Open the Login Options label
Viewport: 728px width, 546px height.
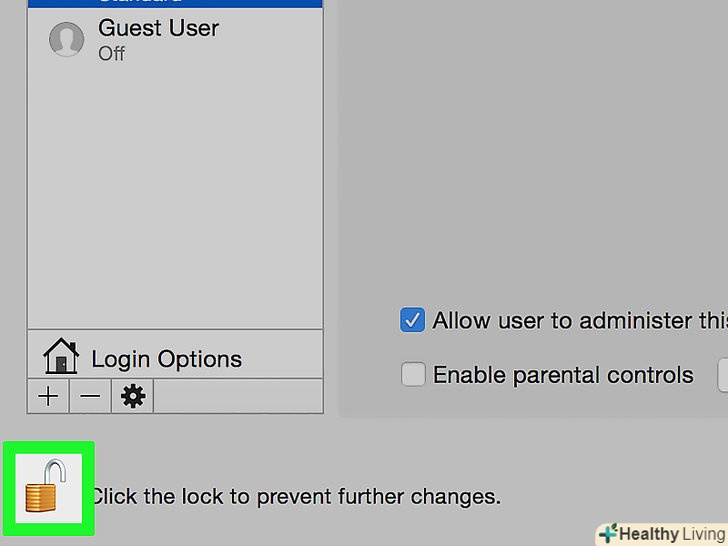pos(166,359)
